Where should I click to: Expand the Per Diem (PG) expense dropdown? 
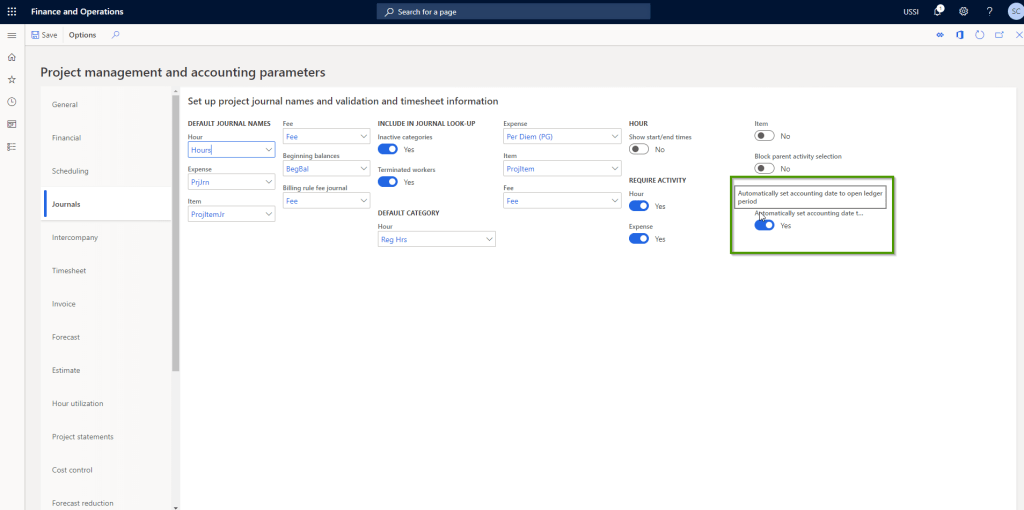[613, 136]
